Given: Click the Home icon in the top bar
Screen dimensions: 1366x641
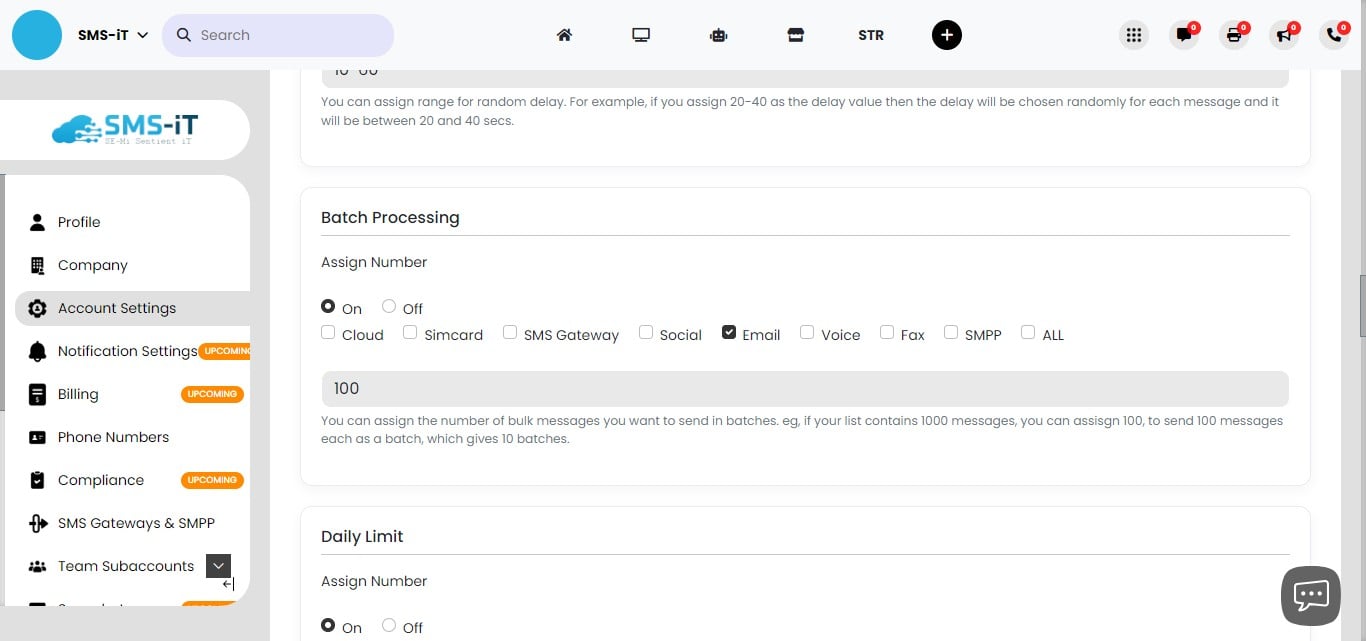Looking at the screenshot, I should click(x=564, y=34).
